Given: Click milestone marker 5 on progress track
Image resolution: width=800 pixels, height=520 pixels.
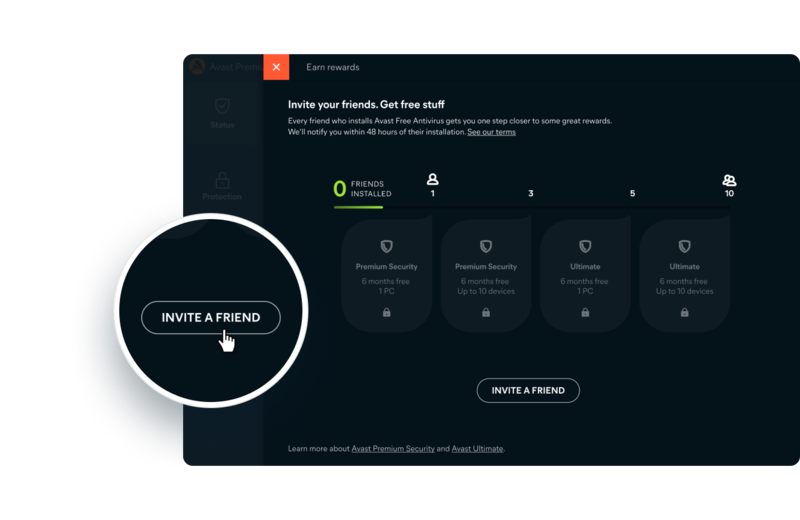Looking at the screenshot, I should click(632, 193).
